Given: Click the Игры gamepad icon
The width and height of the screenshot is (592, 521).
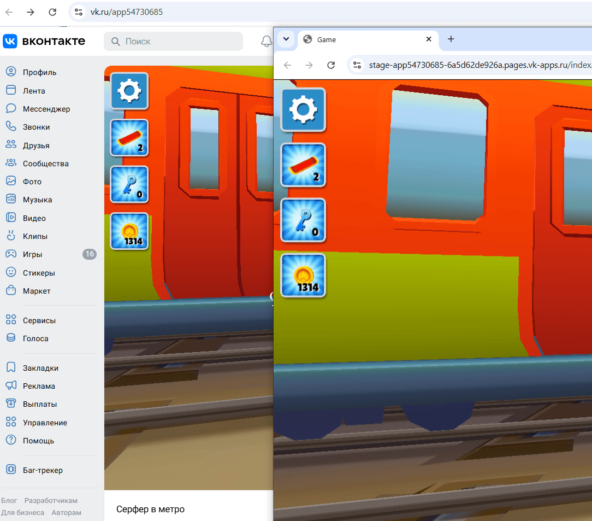Looking at the screenshot, I should 11,254.
